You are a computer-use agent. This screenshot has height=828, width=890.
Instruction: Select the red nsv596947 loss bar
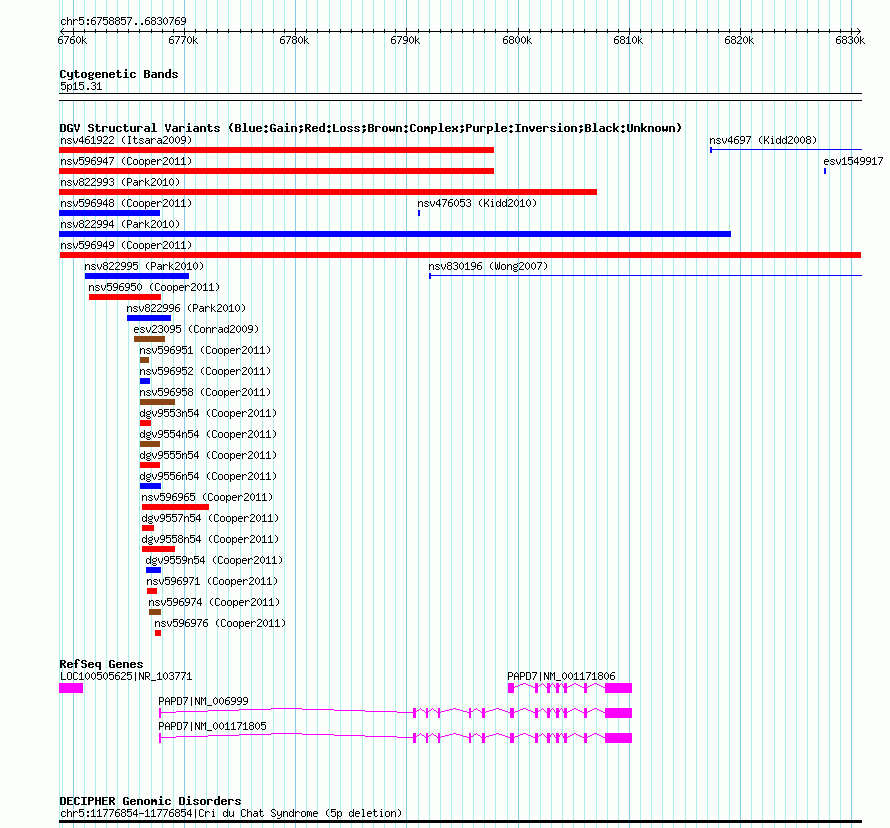pyautogui.click(x=276, y=171)
